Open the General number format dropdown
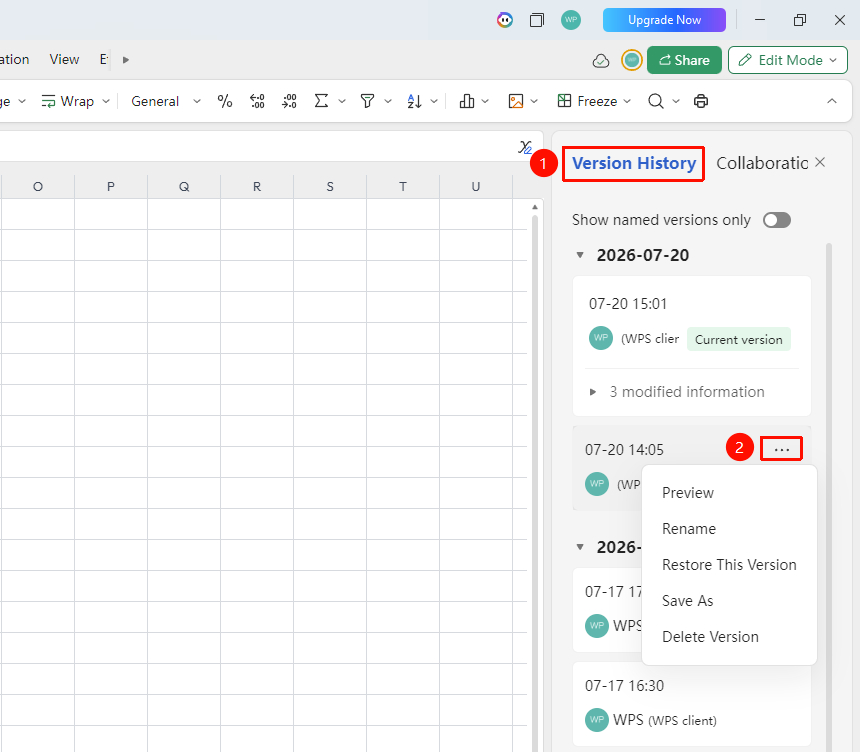The height and width of the screenshot is (752, 860). [166, 101]
